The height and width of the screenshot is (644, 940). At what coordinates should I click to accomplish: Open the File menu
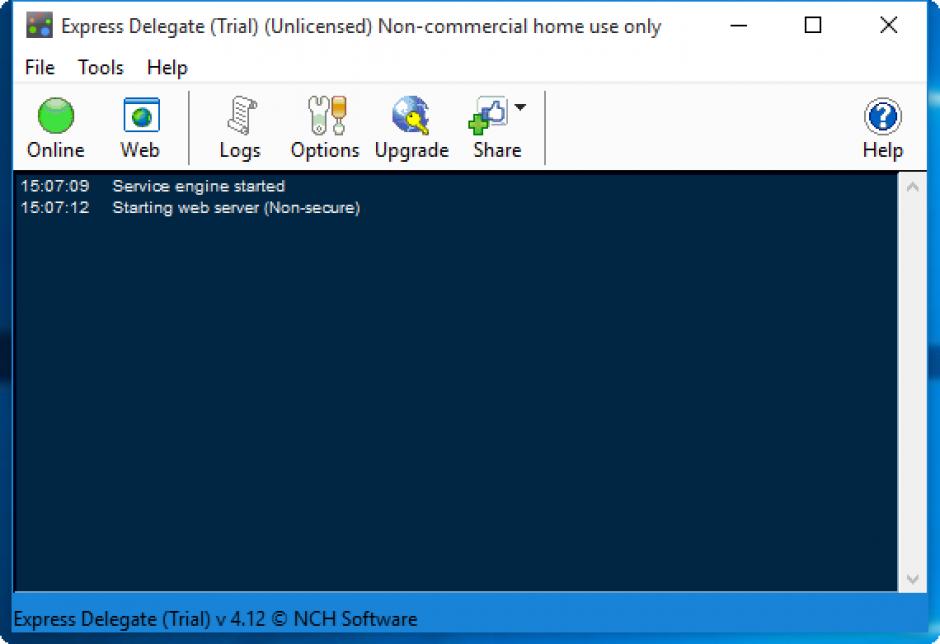(x=40, y=67)
